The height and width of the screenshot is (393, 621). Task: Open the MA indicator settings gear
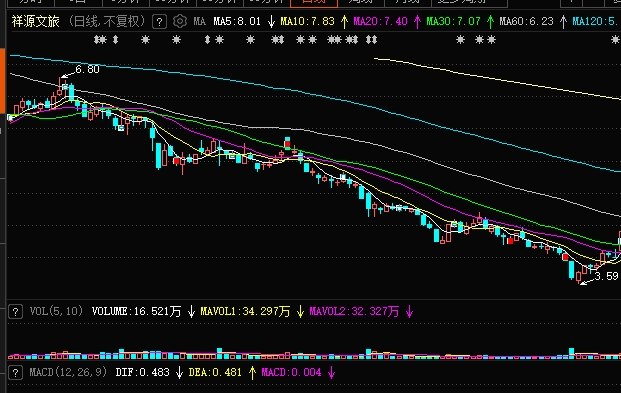(180, 21)
